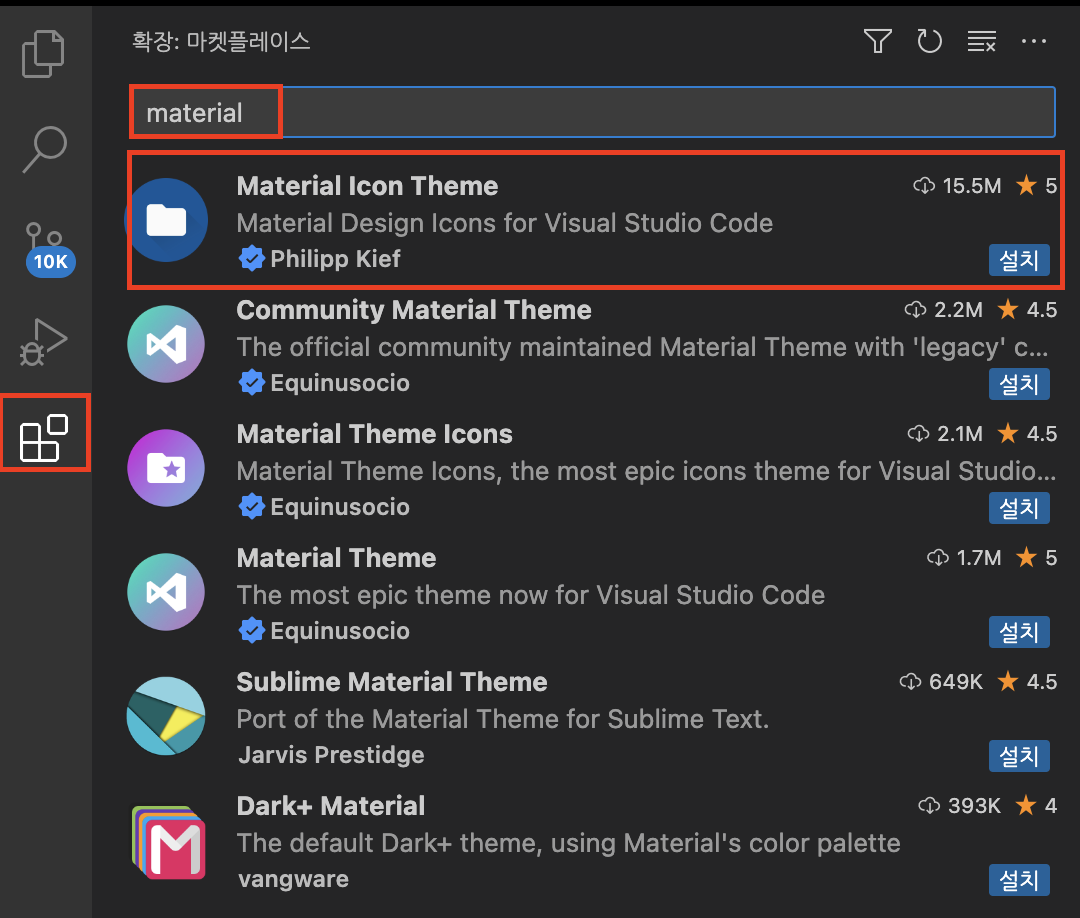Screen dimensions: 1080x918
Task: Open Material Icon Theme folder icon
Action: pos(166,220)
